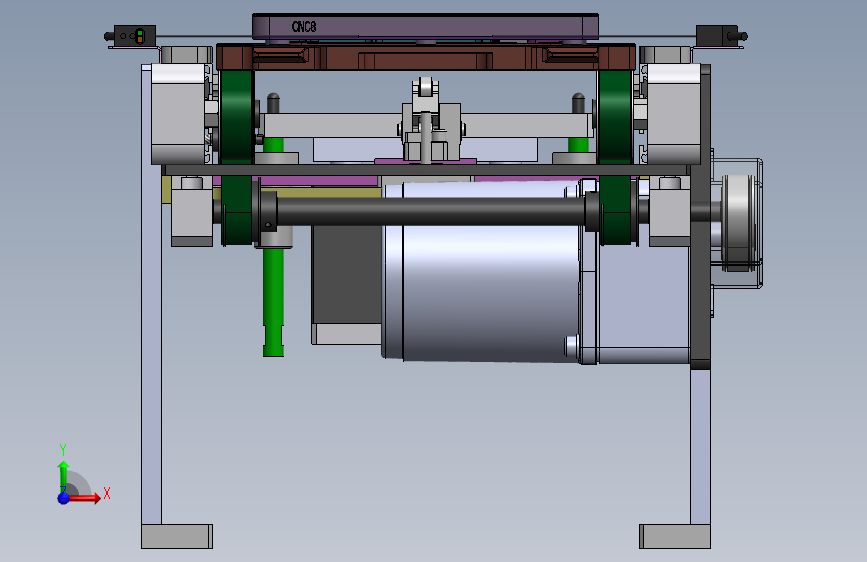This screenshot has width=867, height=562.
Task: Select the upper right green belt
Action: pos(614,116)
